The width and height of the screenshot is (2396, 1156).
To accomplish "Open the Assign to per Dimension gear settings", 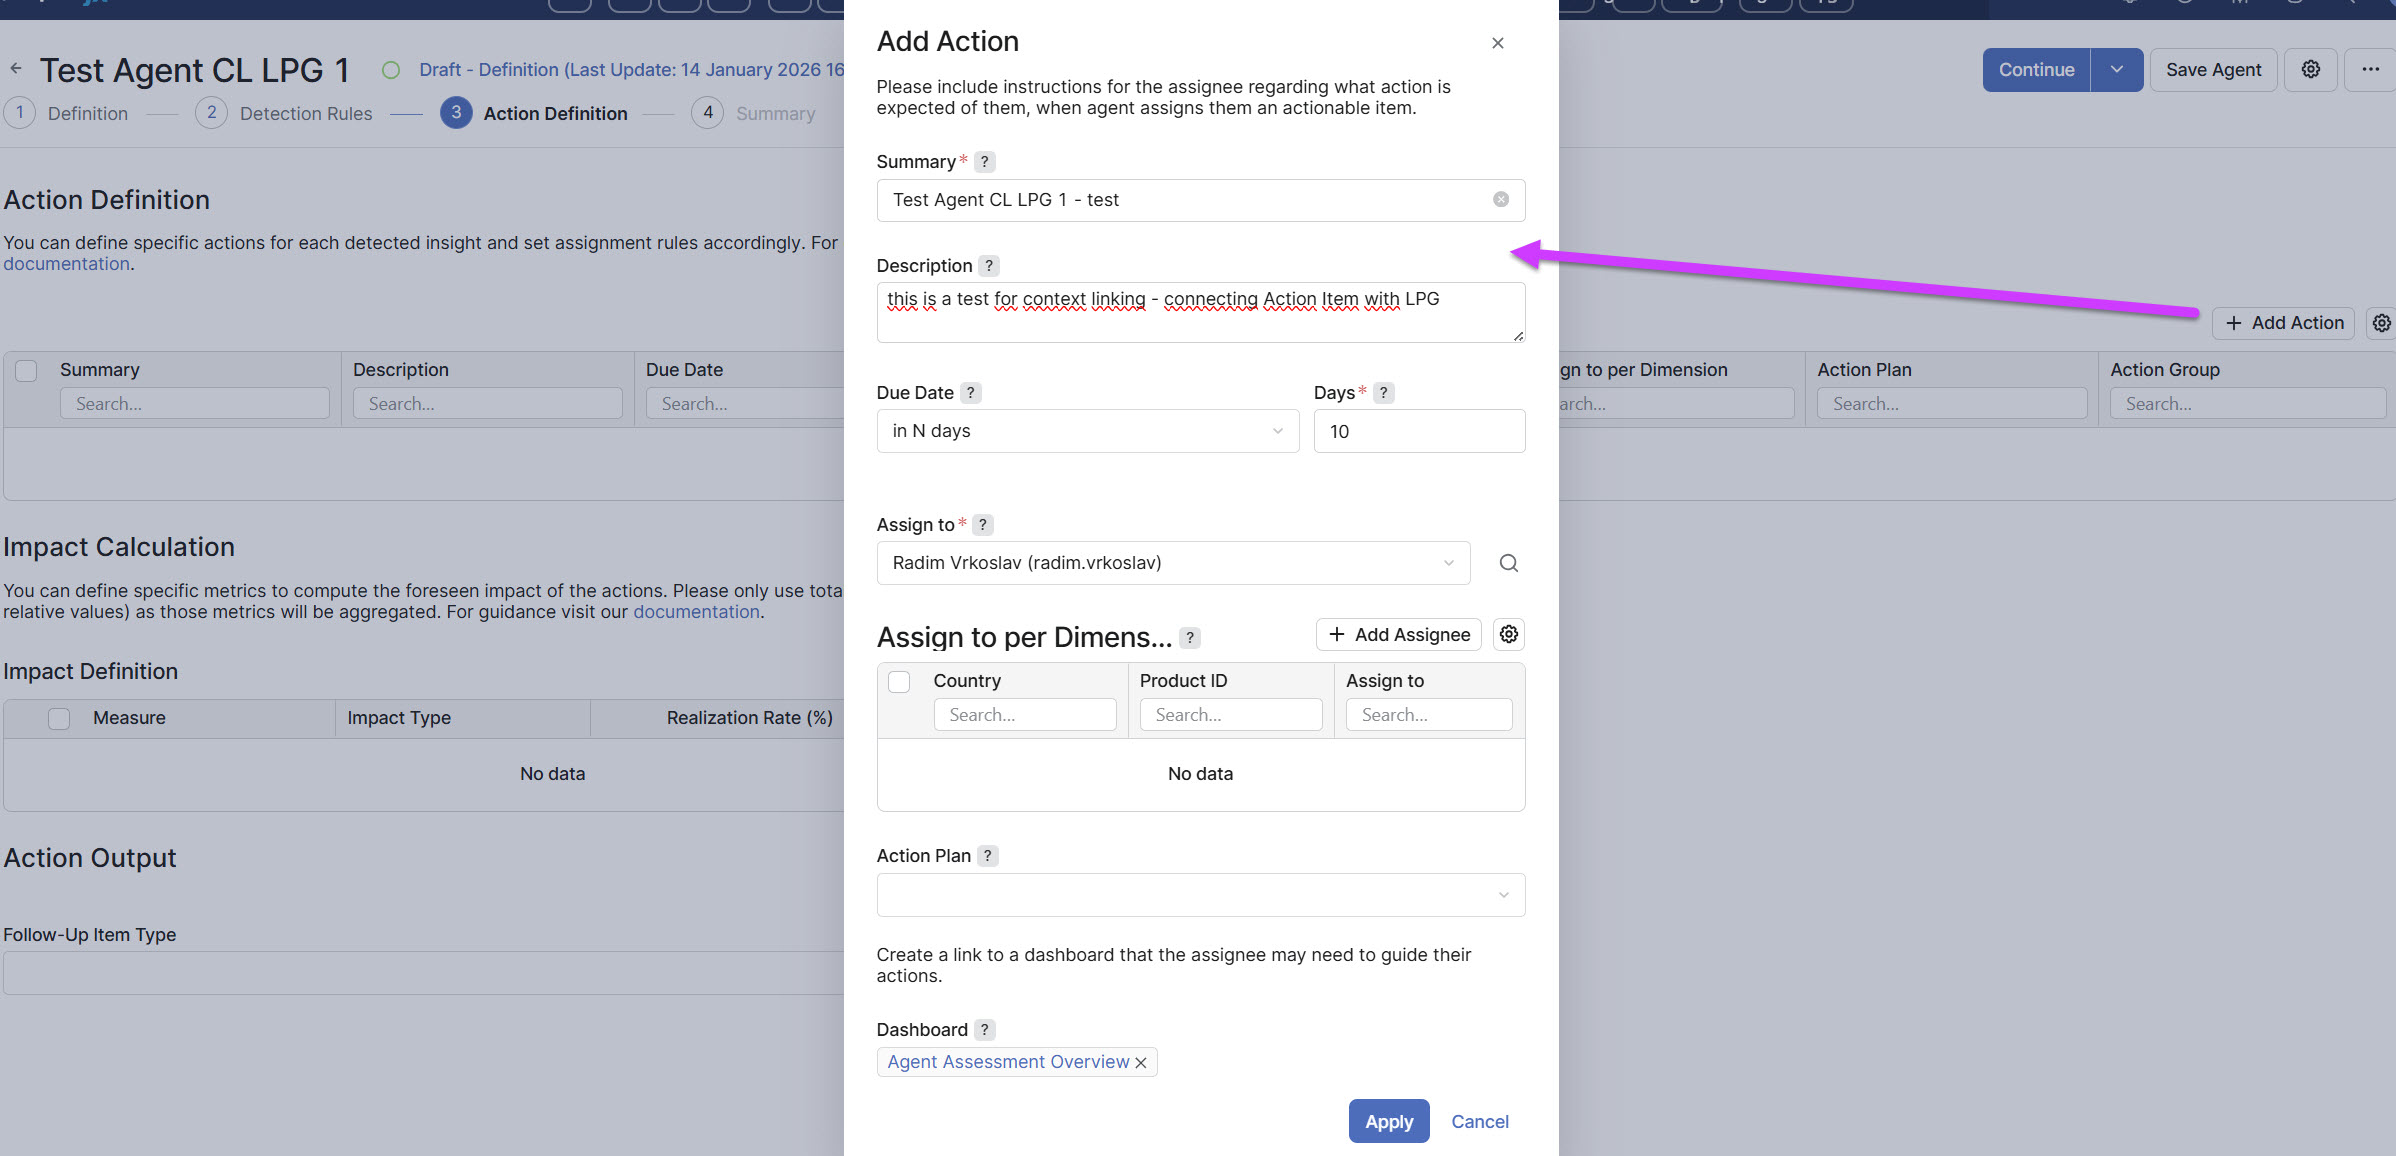I will 1508,634.
